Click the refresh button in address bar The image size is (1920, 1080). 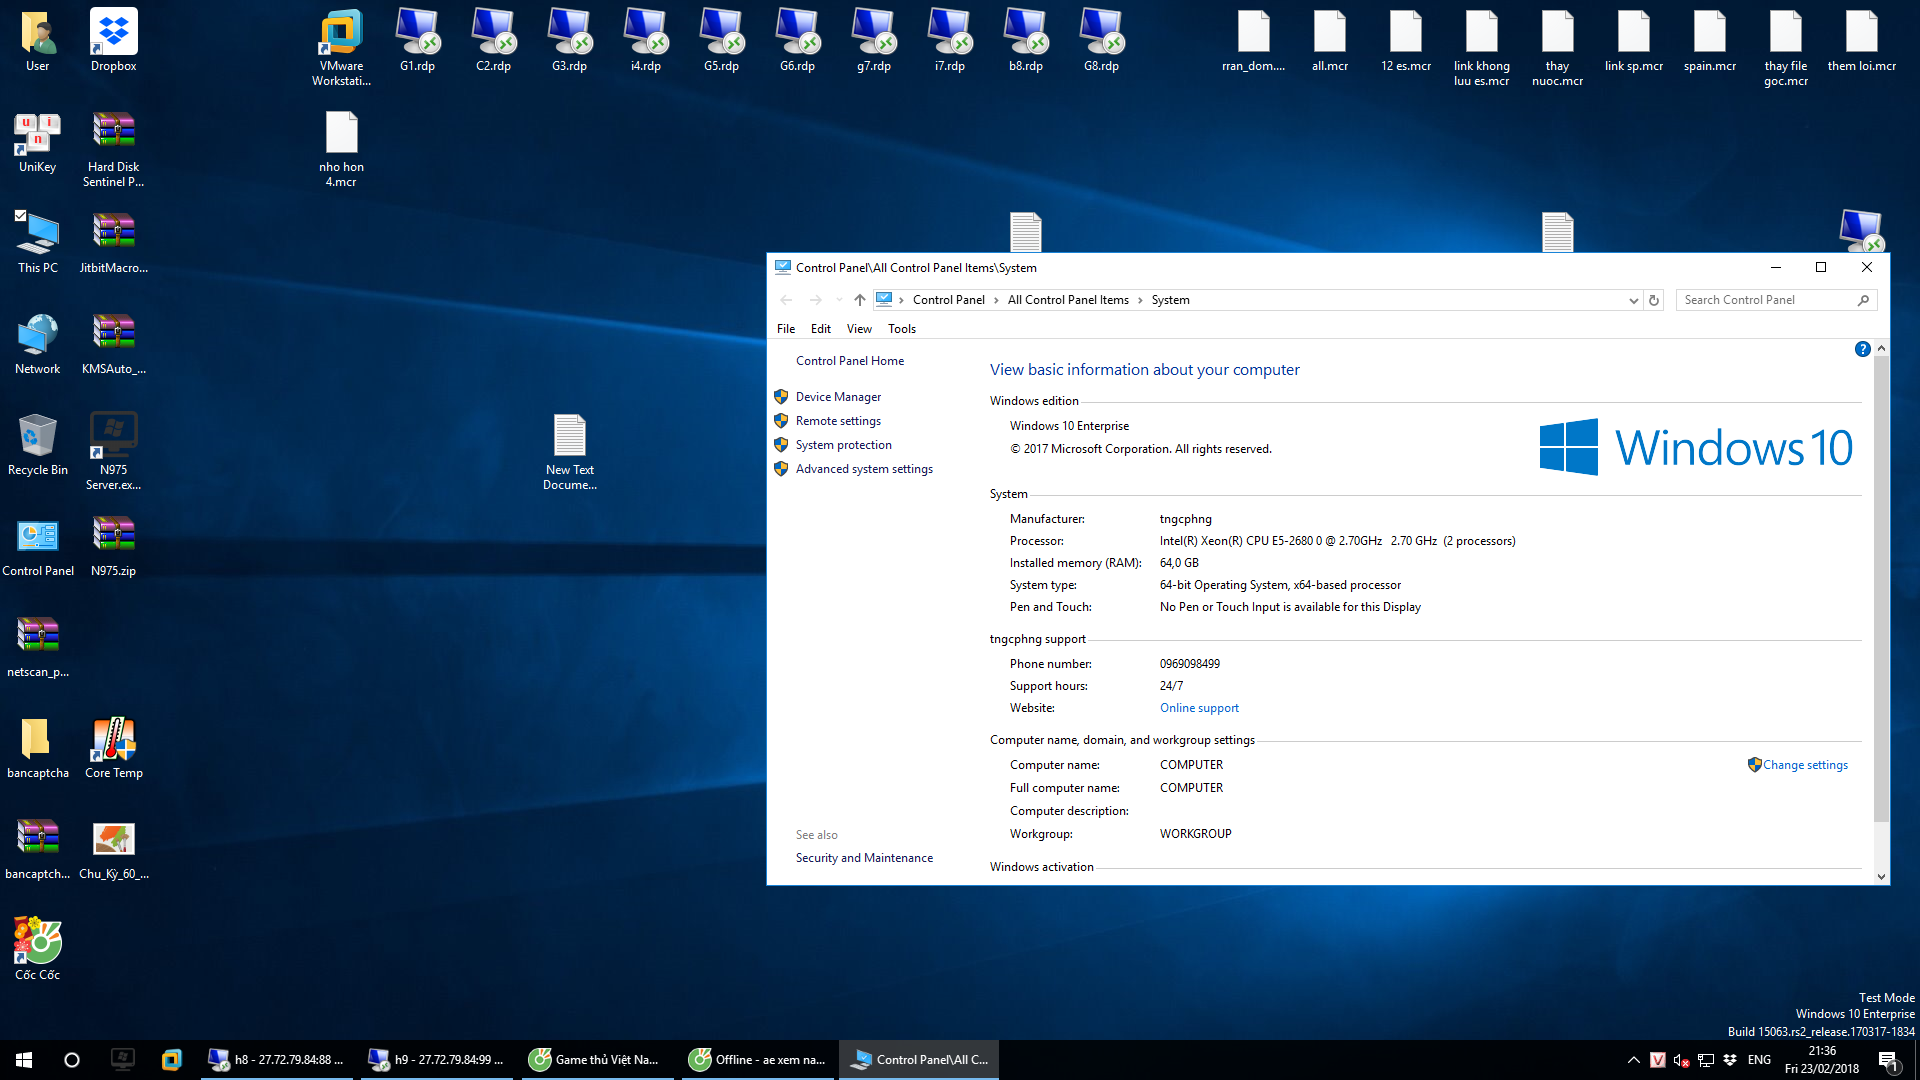tap(1654, 300)
